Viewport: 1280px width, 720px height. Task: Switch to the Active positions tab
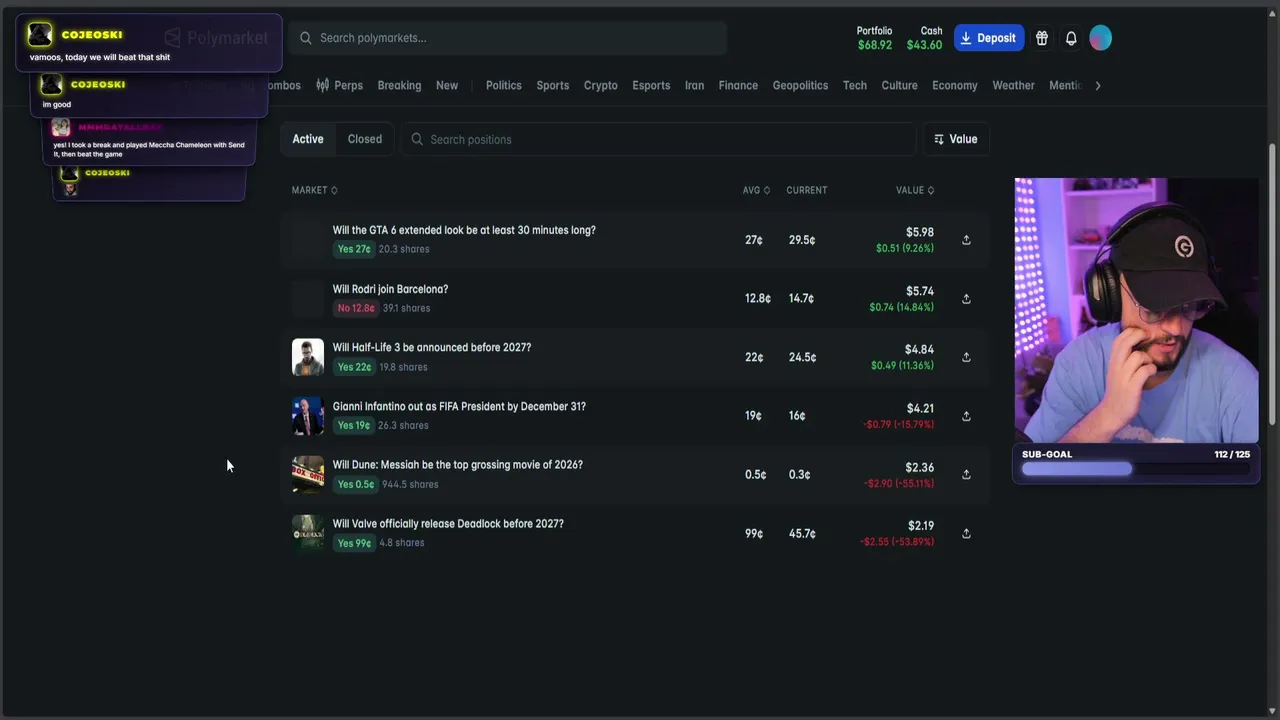point(308,139)
